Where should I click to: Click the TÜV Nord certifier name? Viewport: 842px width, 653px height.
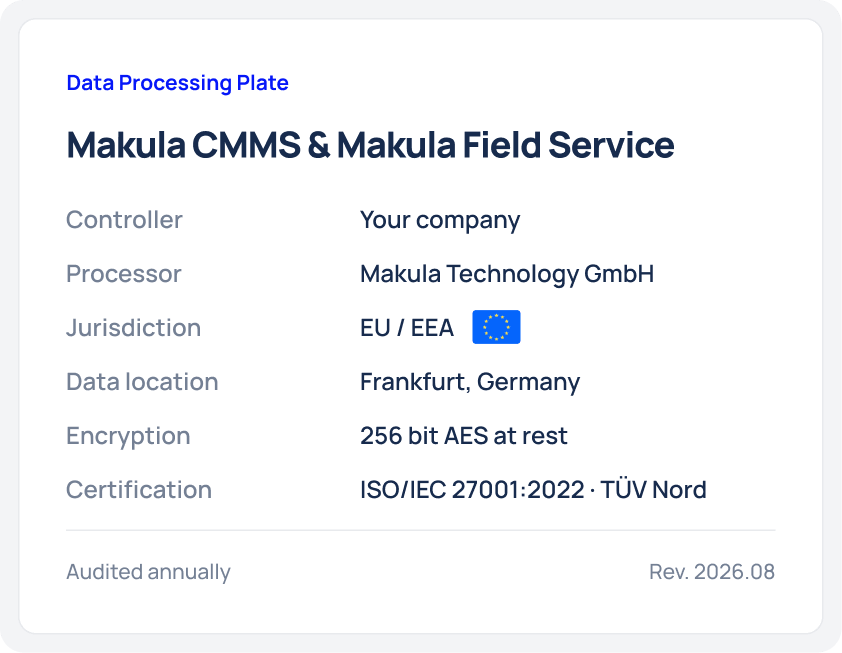click(654, 490)
